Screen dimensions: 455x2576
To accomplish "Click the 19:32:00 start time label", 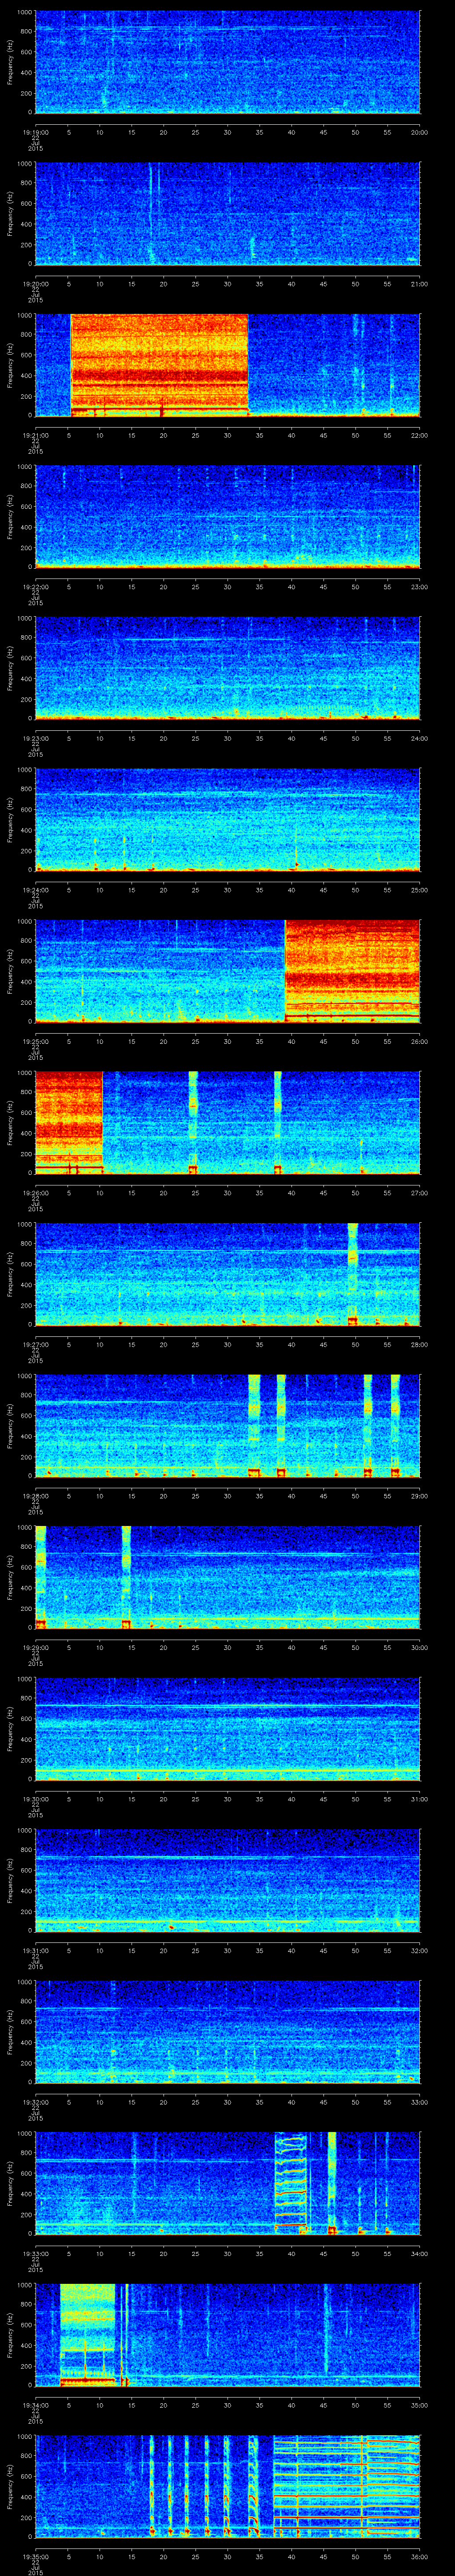I will coord(35,2102).
